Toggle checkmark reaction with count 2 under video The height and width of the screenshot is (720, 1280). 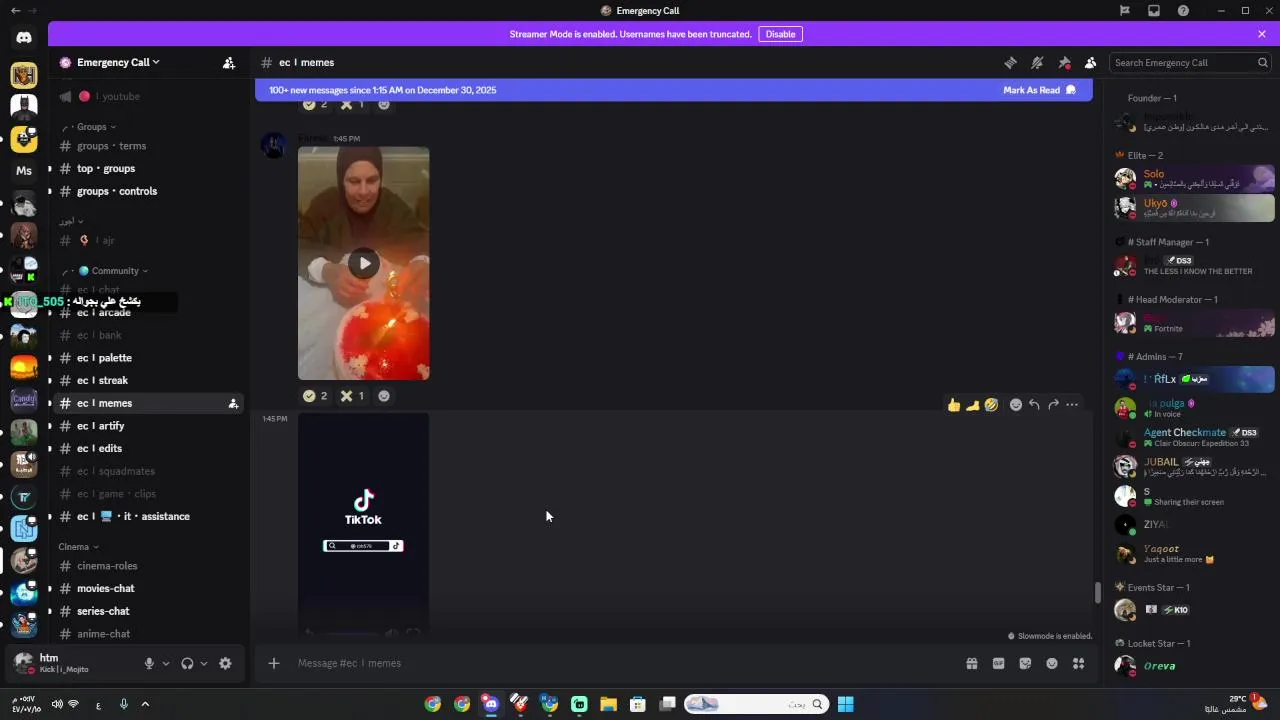tap(315, 396)
